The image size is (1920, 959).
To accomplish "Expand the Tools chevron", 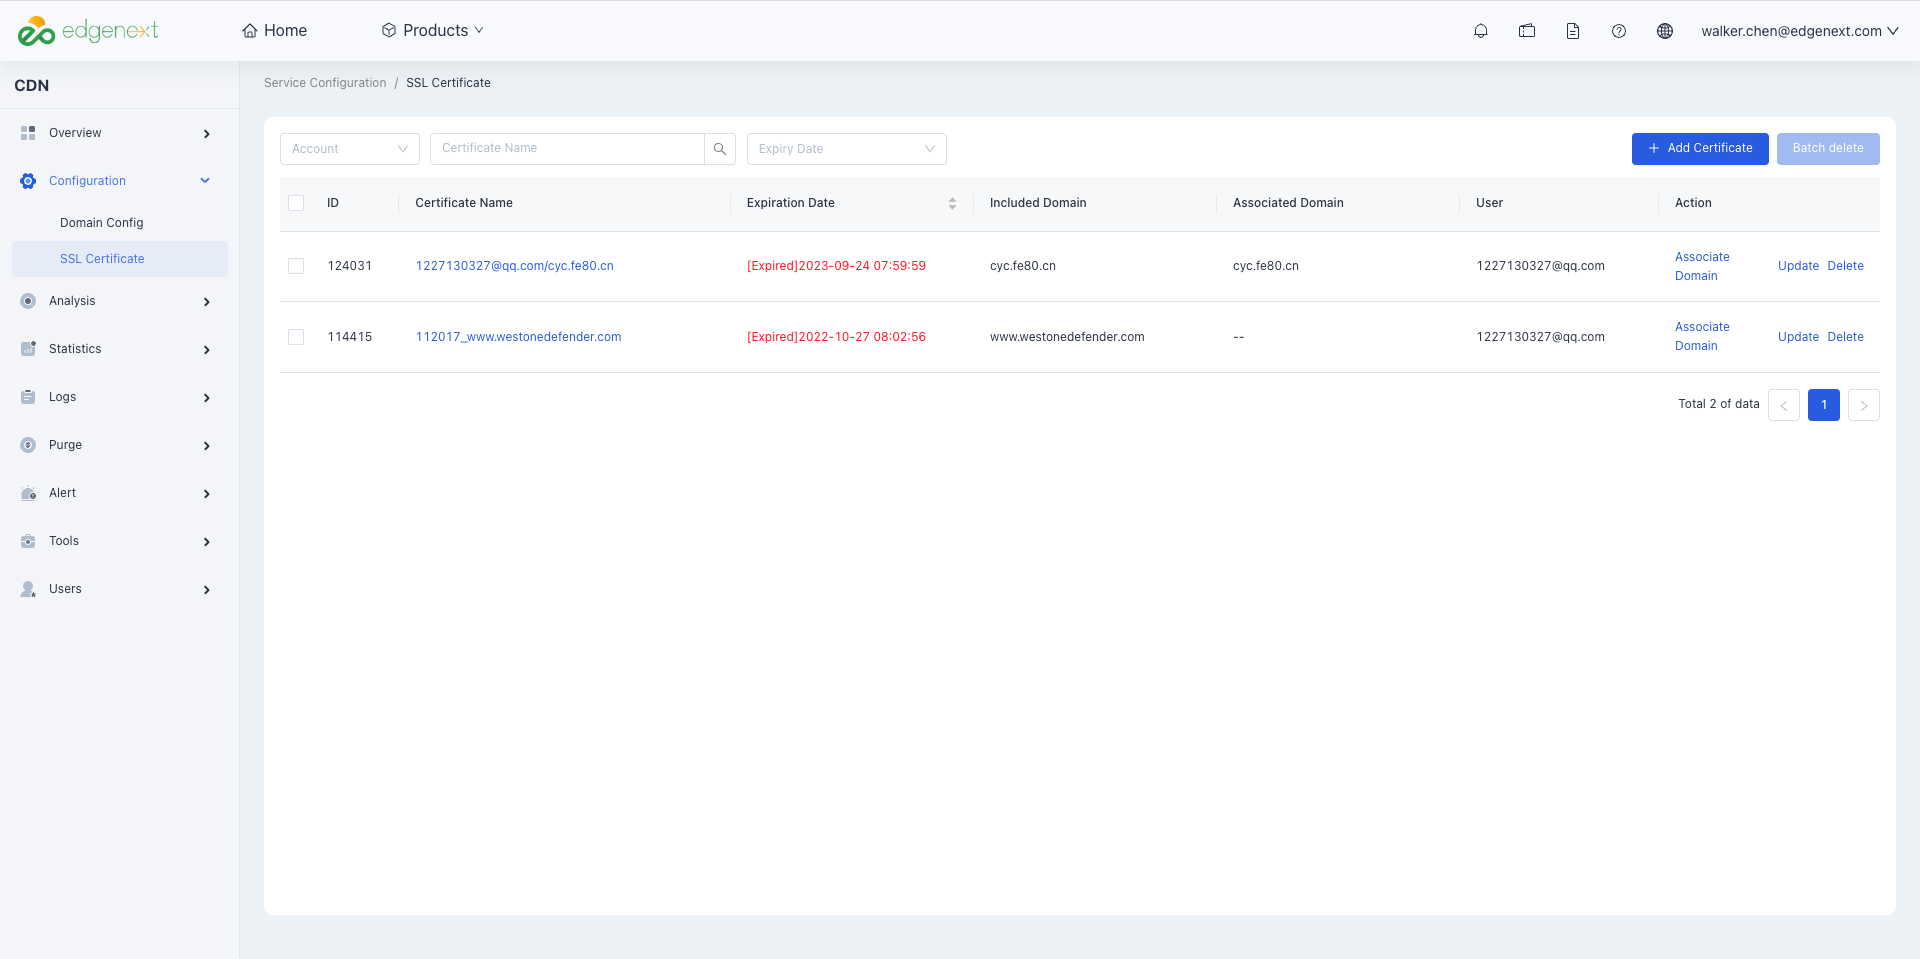I will tap(207, 542).
